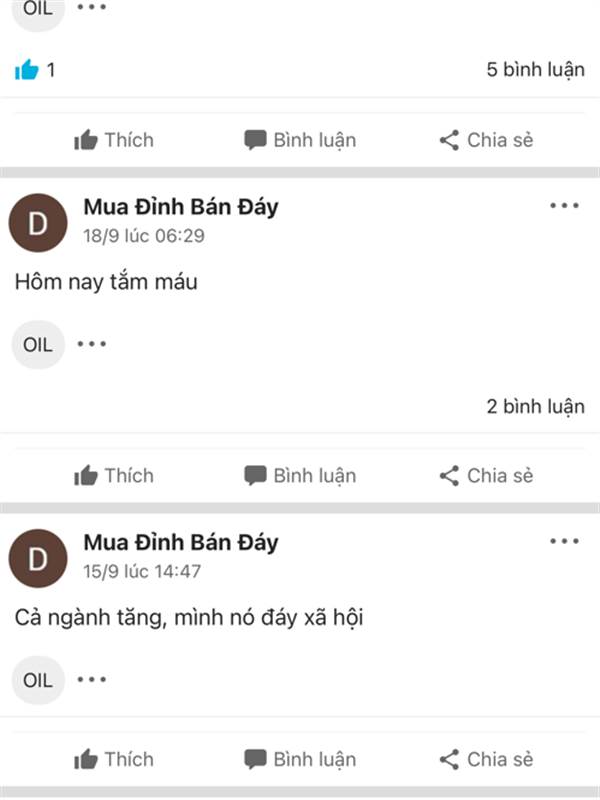Select the OIL tag on the 18/9 post

tap(38, 345)
